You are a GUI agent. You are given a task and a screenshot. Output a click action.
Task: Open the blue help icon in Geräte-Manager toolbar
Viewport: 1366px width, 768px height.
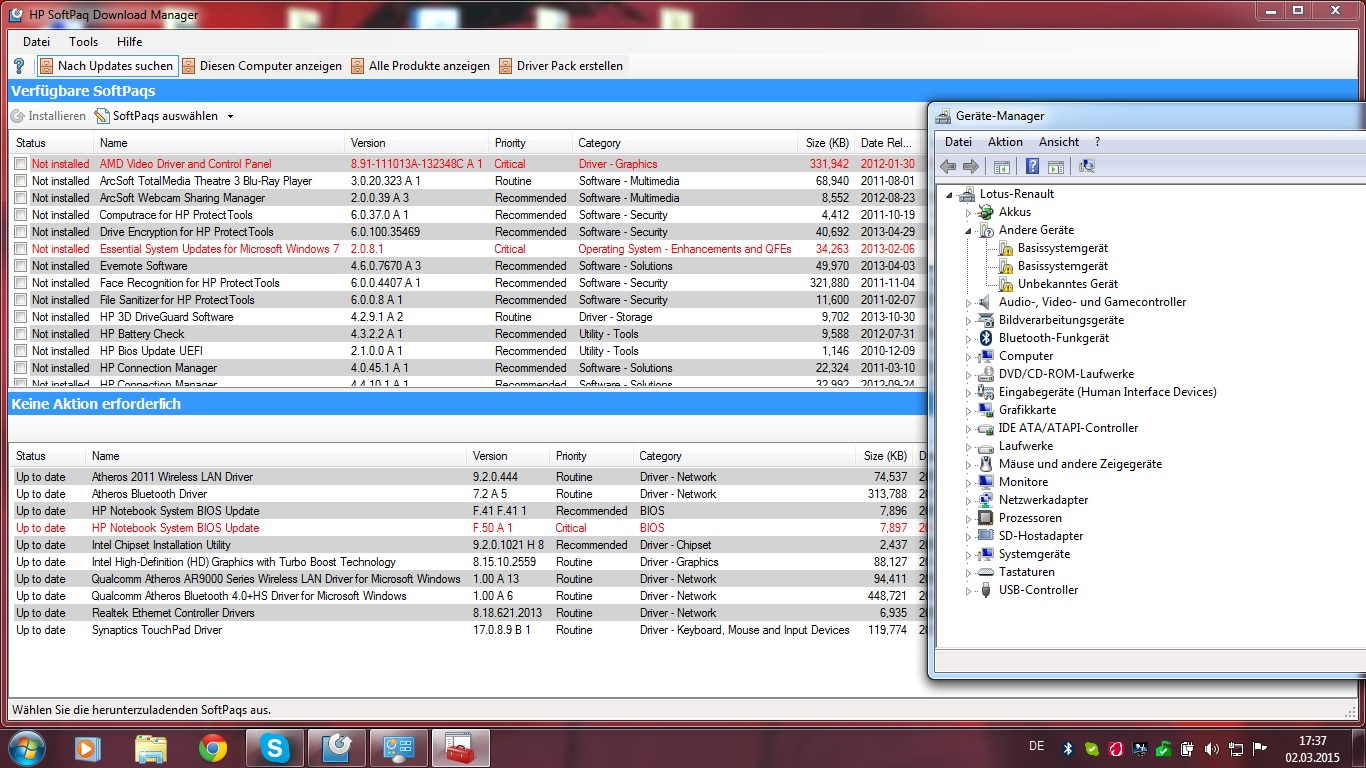[1032, 166]
